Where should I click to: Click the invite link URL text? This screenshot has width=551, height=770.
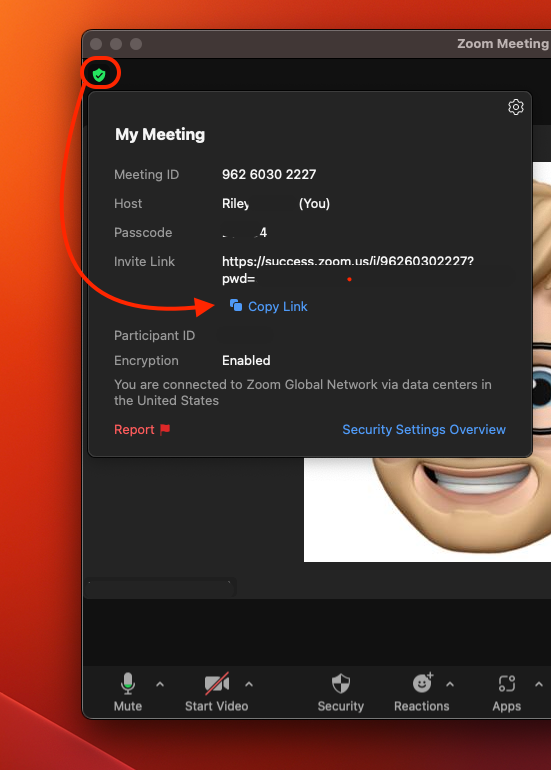click(348, 270)
